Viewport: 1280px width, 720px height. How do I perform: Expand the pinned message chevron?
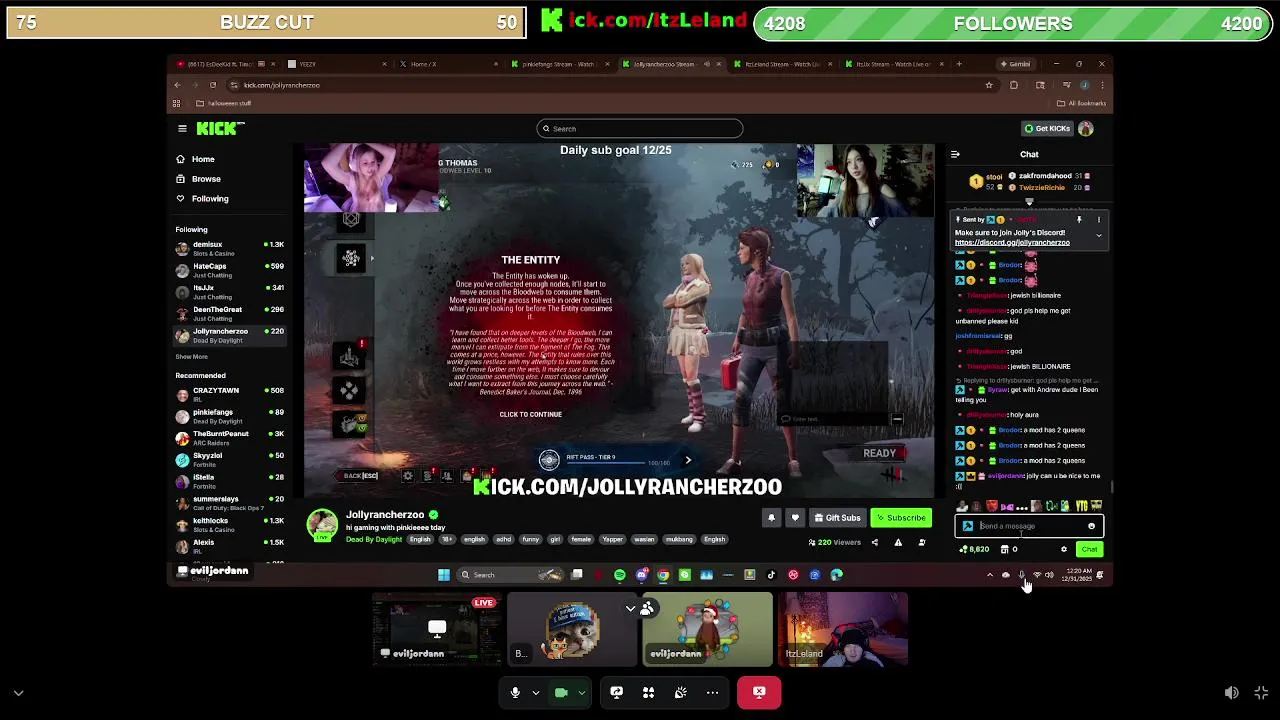click(1098, 236)
